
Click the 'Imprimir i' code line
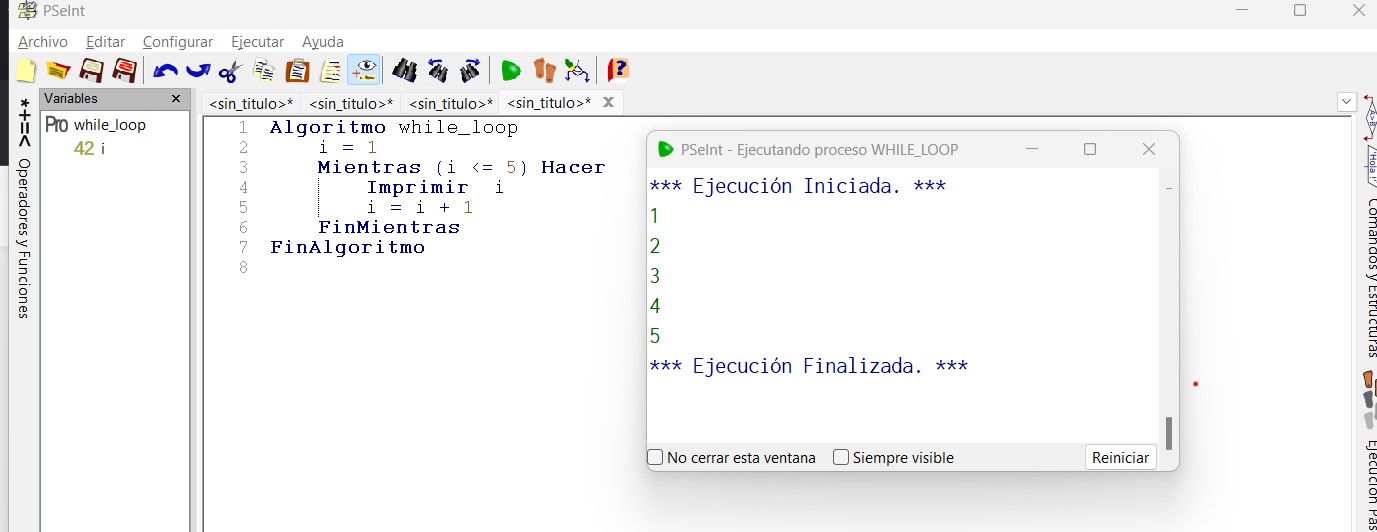pyautogui.click(x=435, y=188)
